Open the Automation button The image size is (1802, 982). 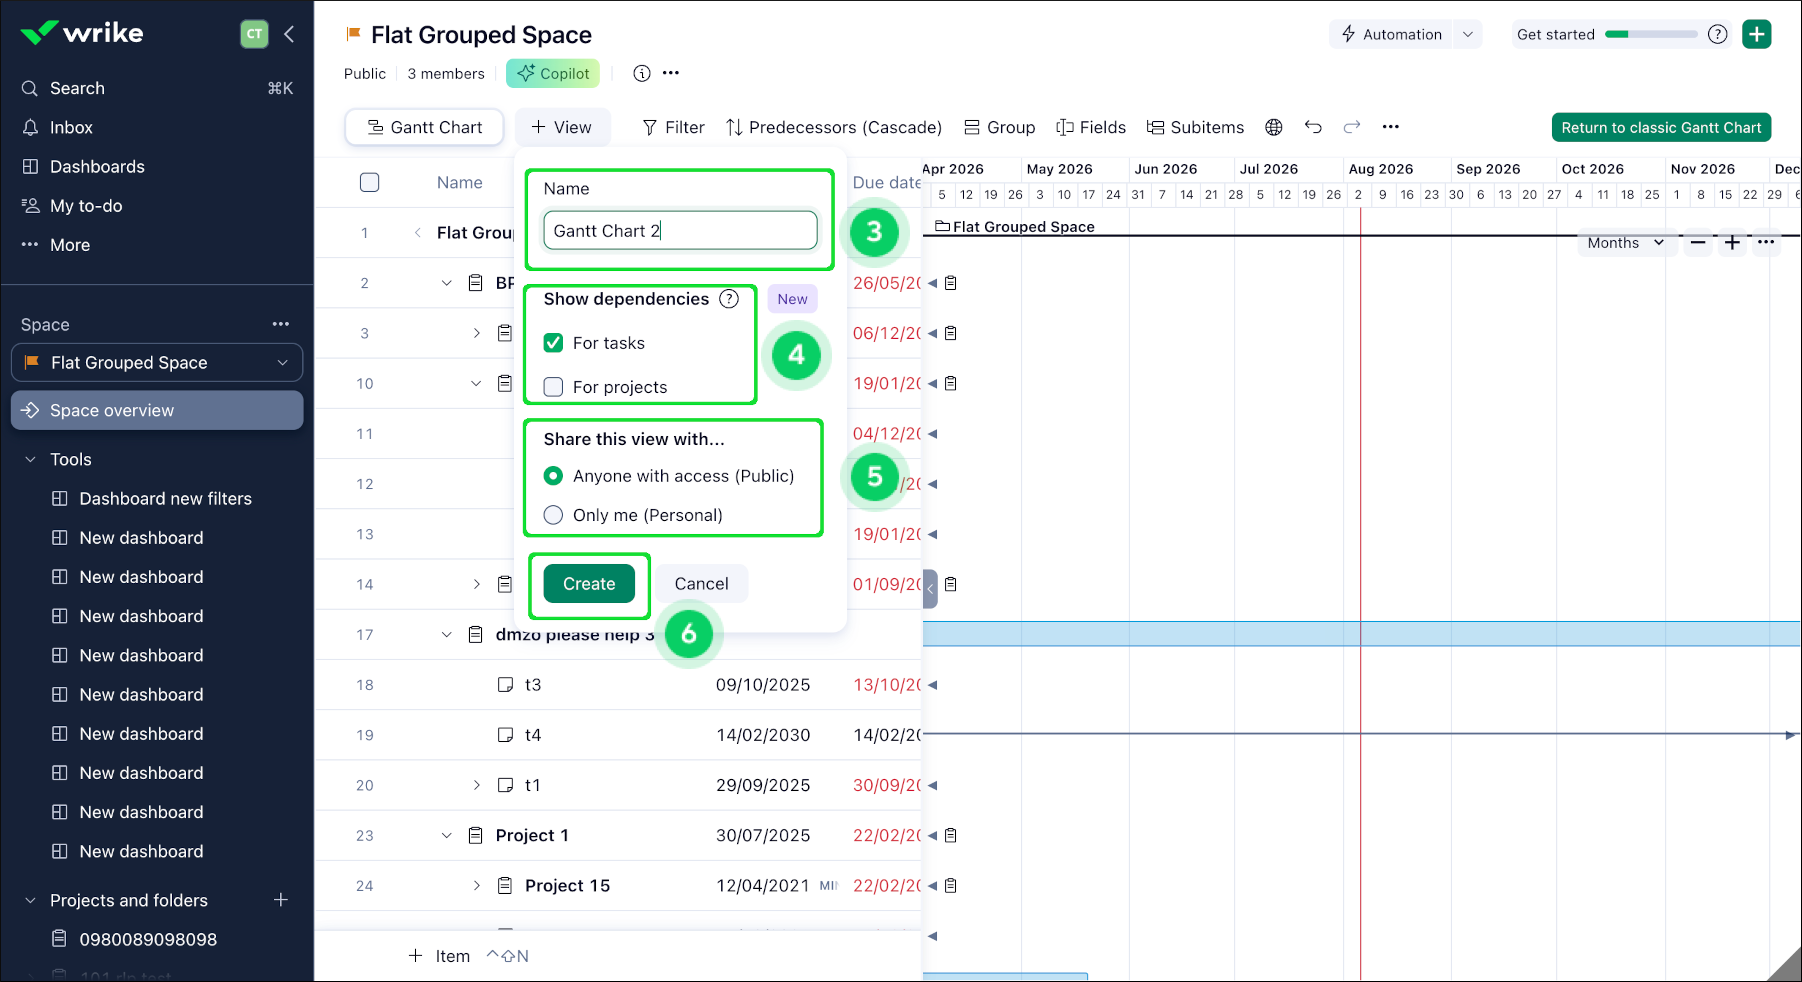click(1392, 34)
